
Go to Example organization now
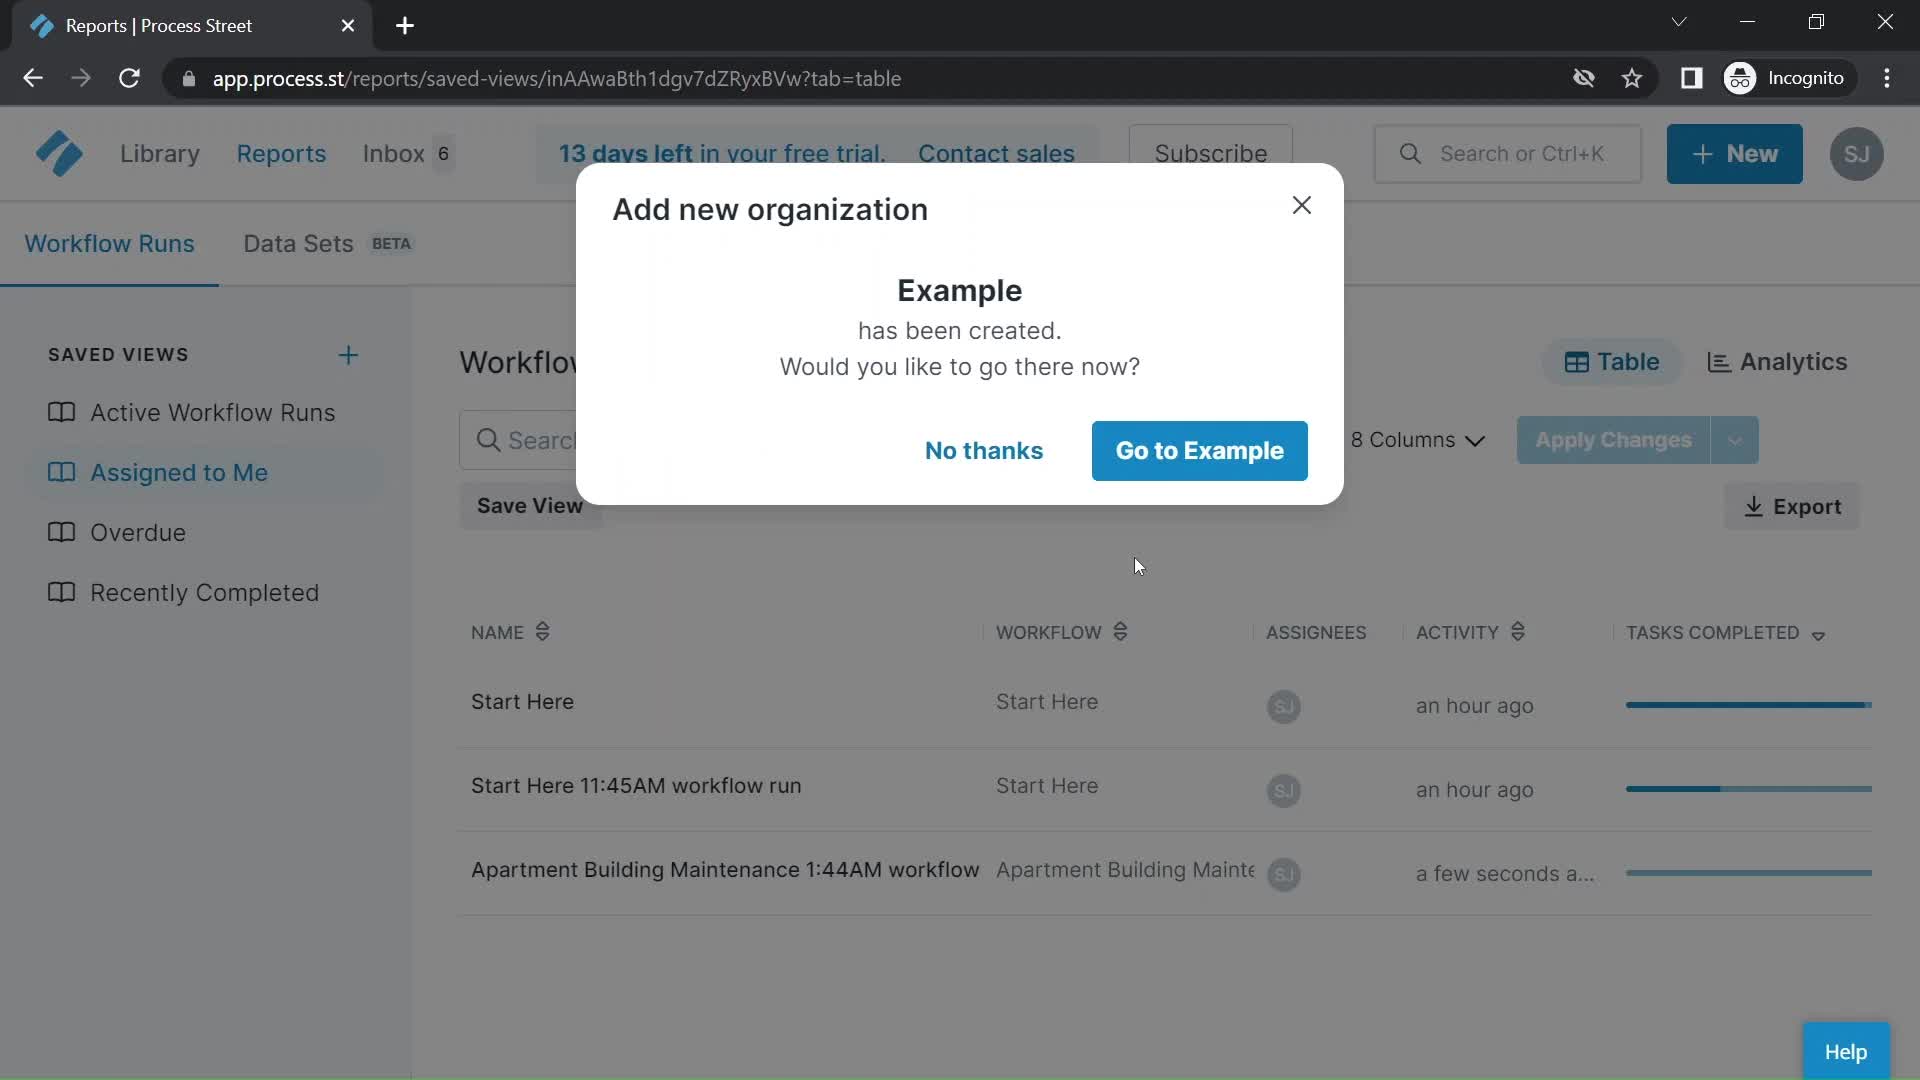[x=1200, y=450]
